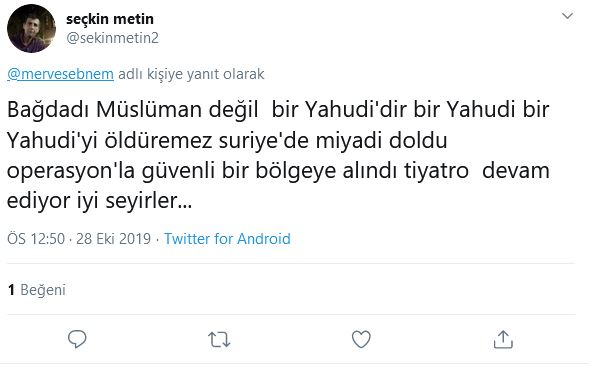
Task: Click the Twitter for Android source link
Action: (227, 239)
